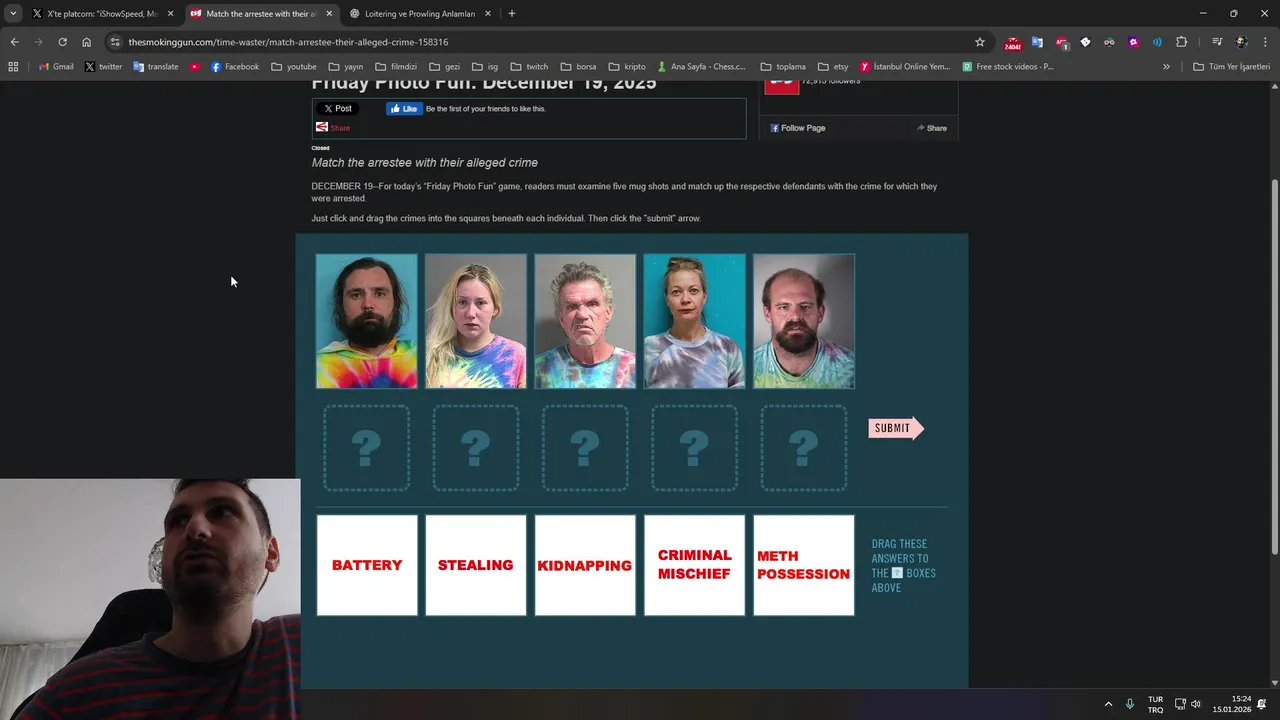Click the Facebook widget Share button
This screenshot has width=1280, height=720.
tap(932, 128)
